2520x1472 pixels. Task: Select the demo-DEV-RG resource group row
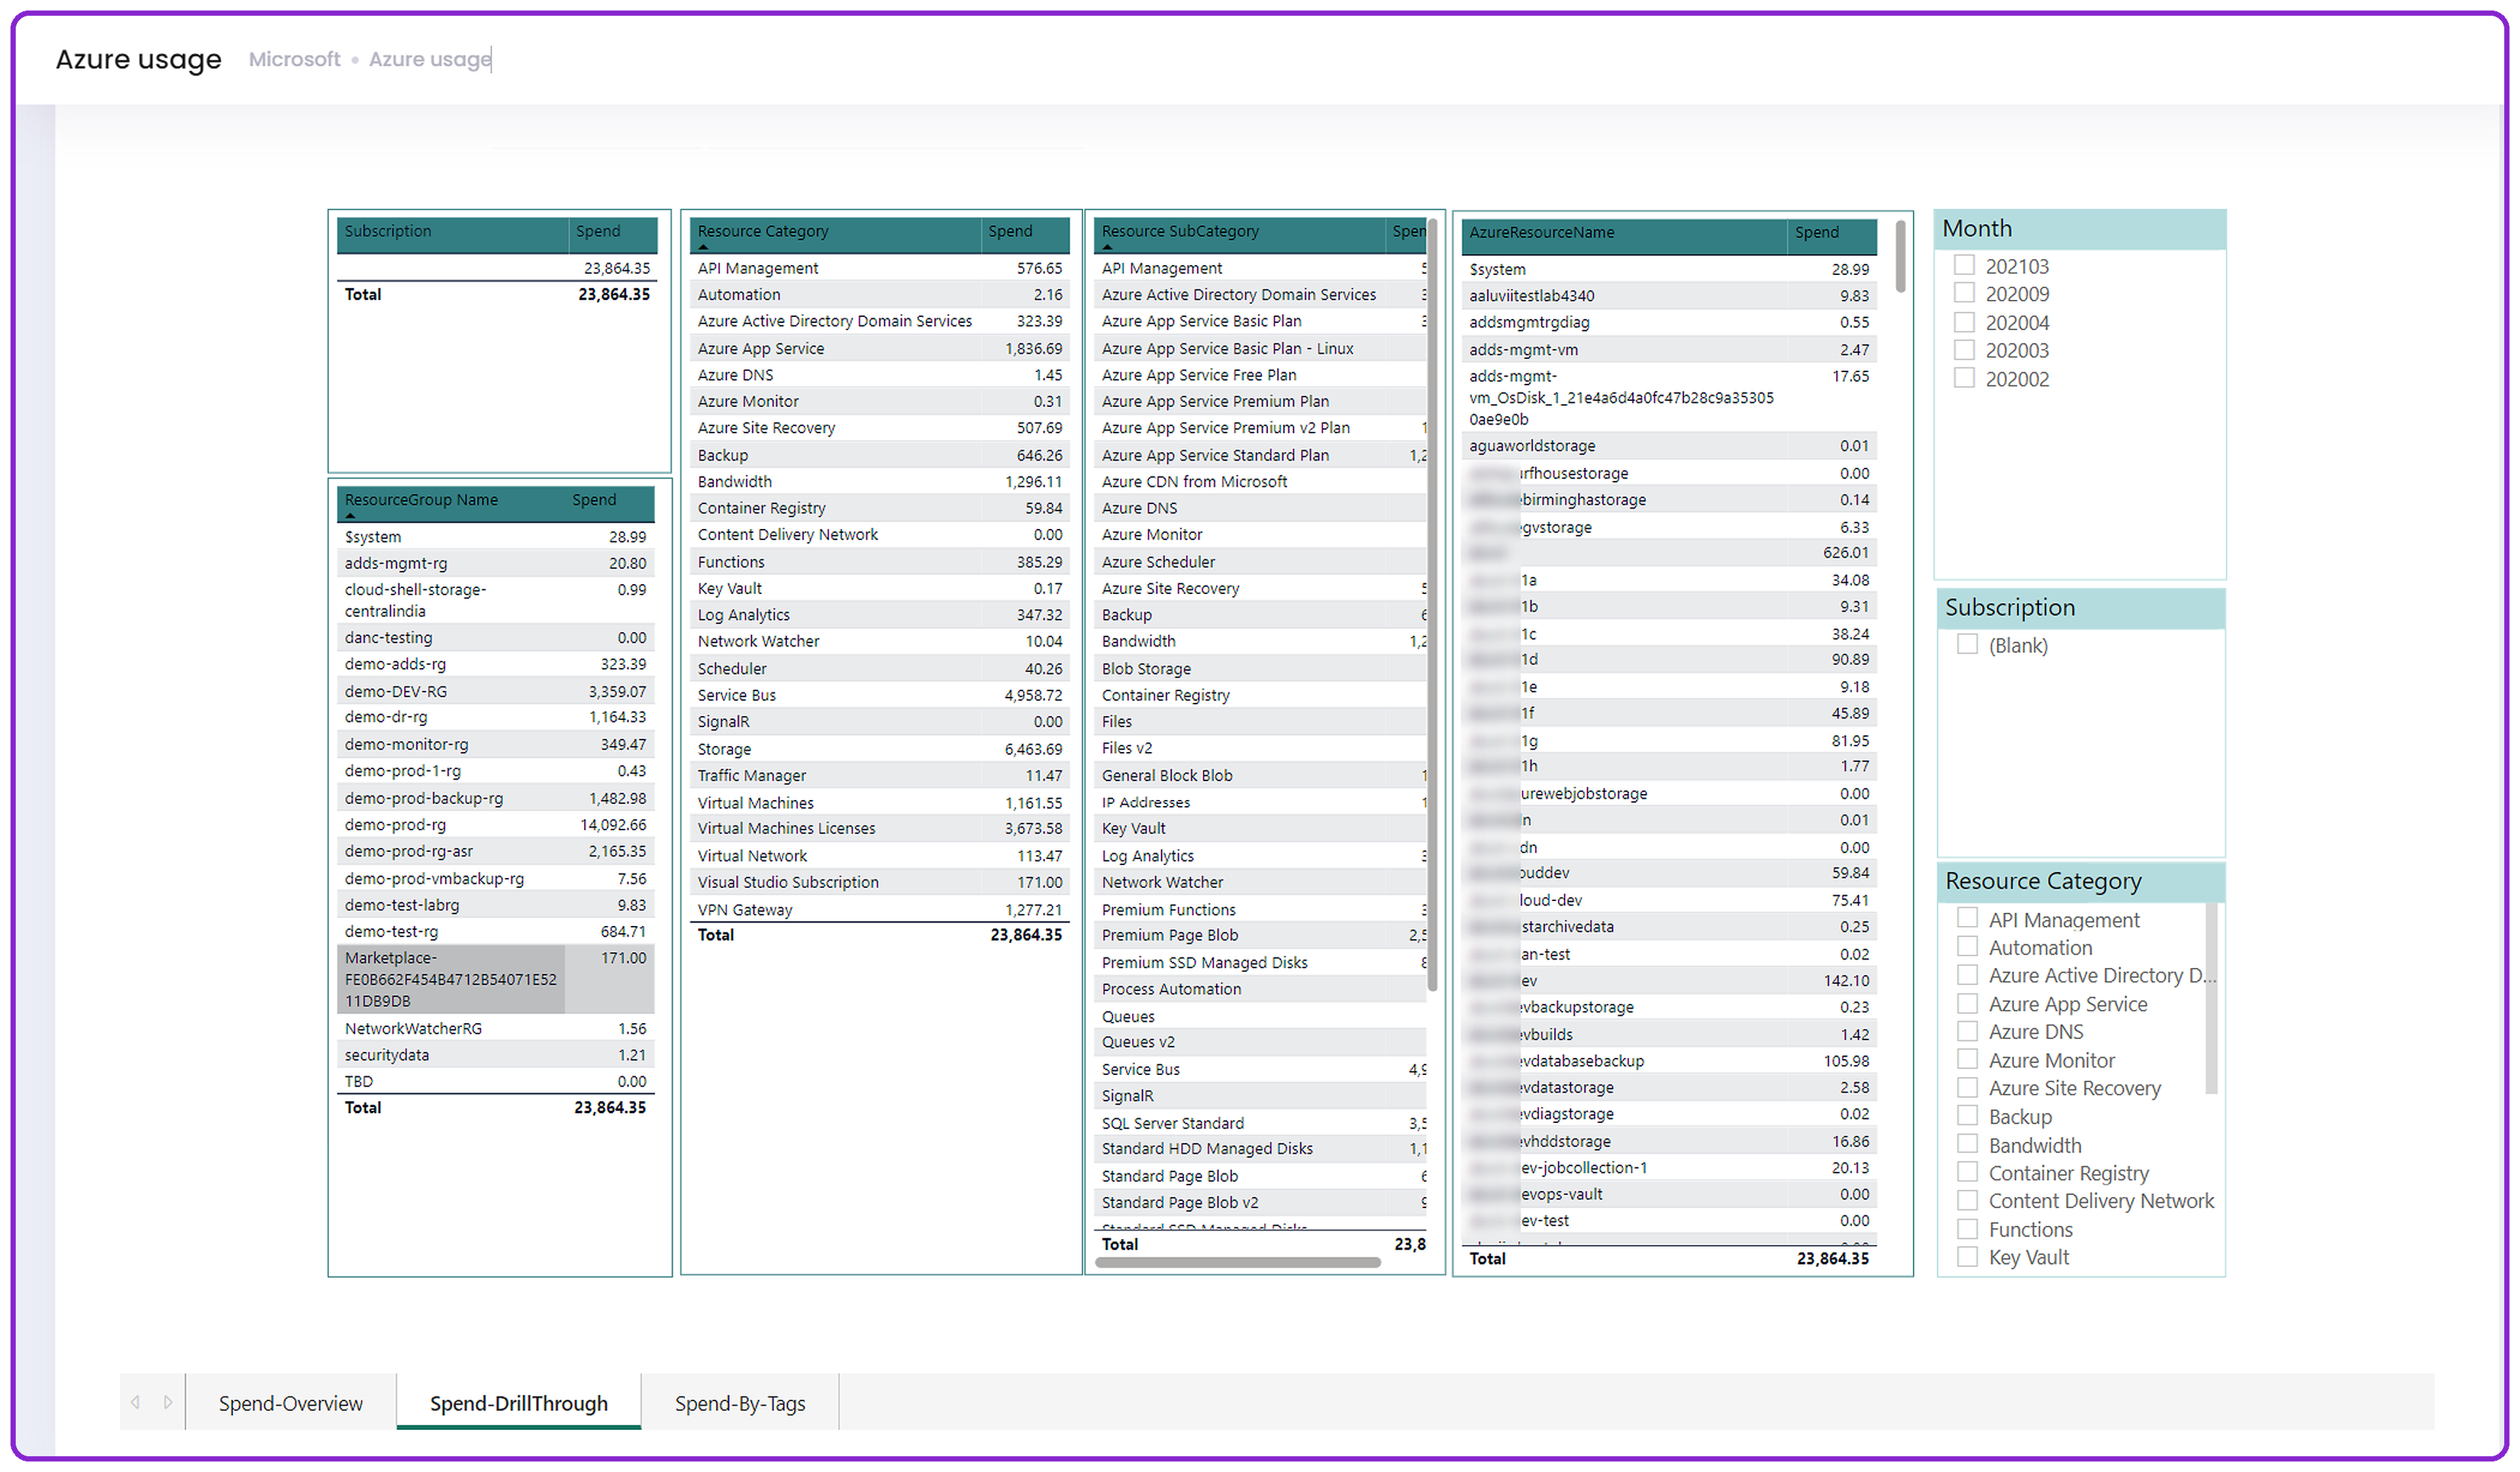tap(496, 691)
